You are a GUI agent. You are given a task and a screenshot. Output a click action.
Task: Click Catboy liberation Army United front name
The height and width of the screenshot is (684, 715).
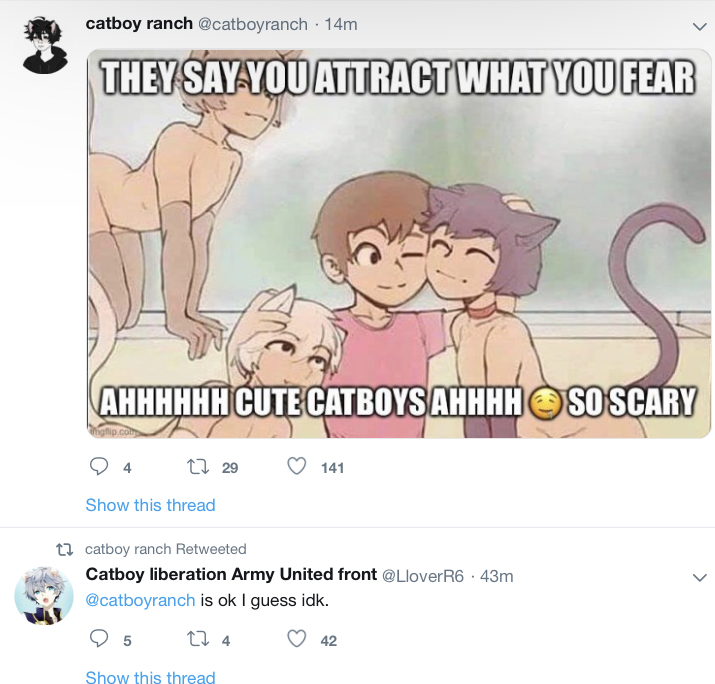tap(231, 575)
